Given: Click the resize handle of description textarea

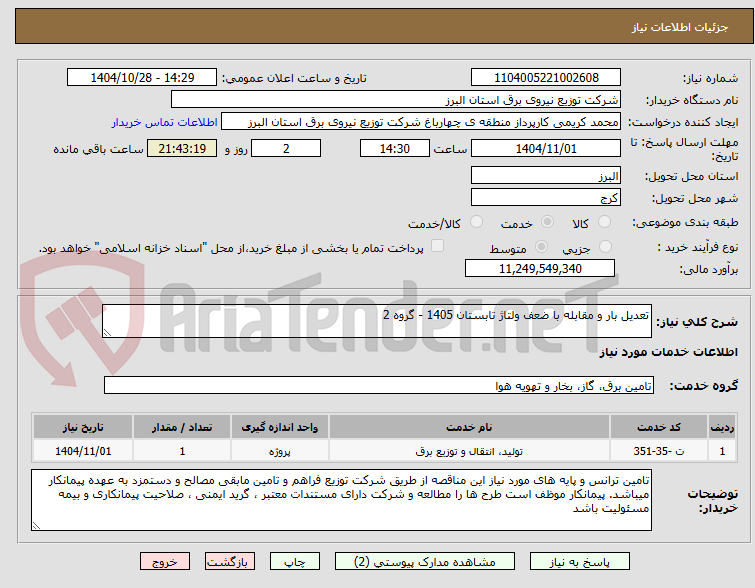Looking at the screenshot, I should pos(107,333).
